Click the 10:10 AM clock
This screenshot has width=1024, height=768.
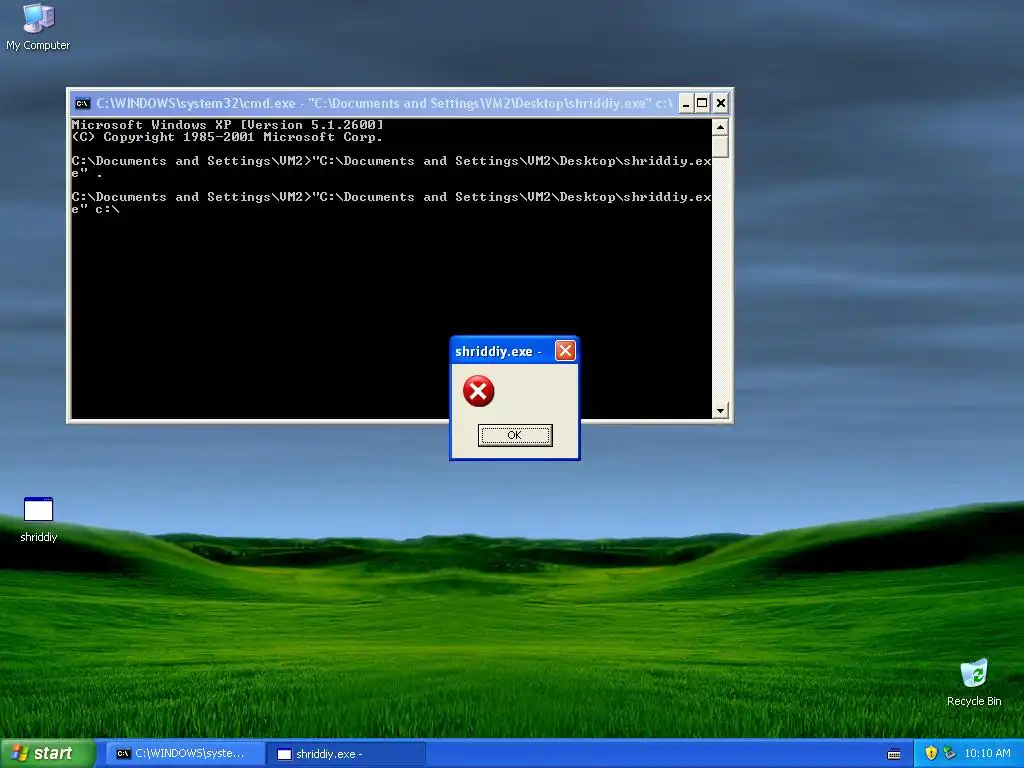pos(987,753)
